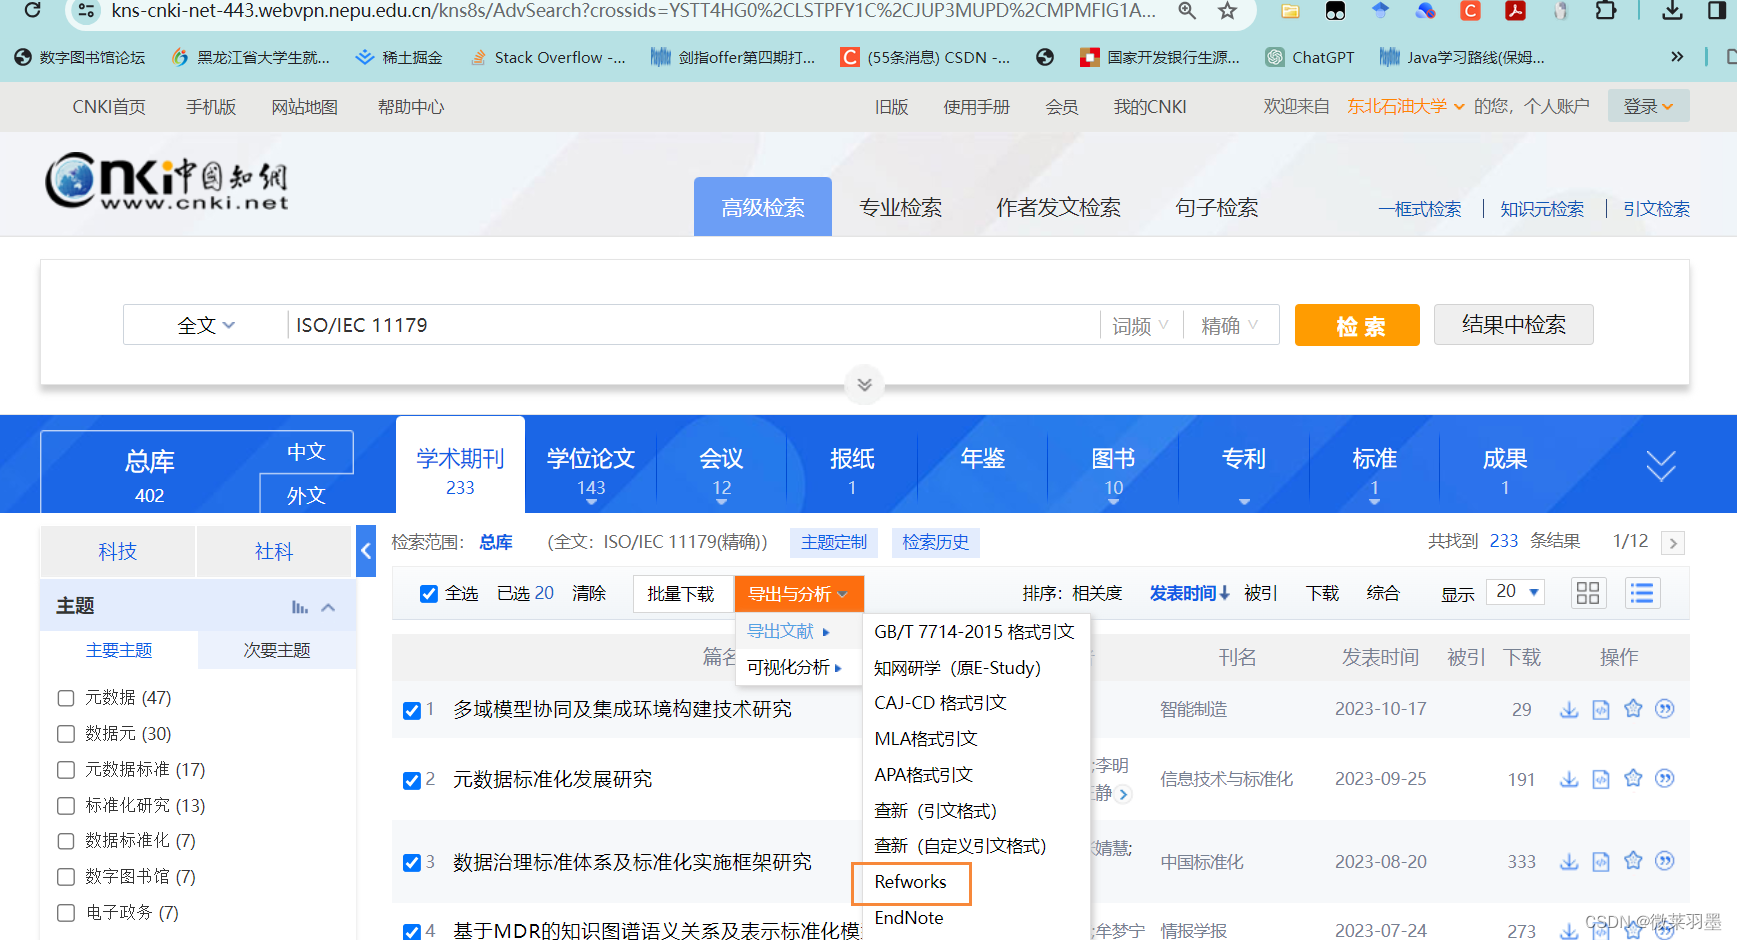Open the 登录 login dropdown
This screenshot has height=940, width=1737.
click(x=1648, y=106)
